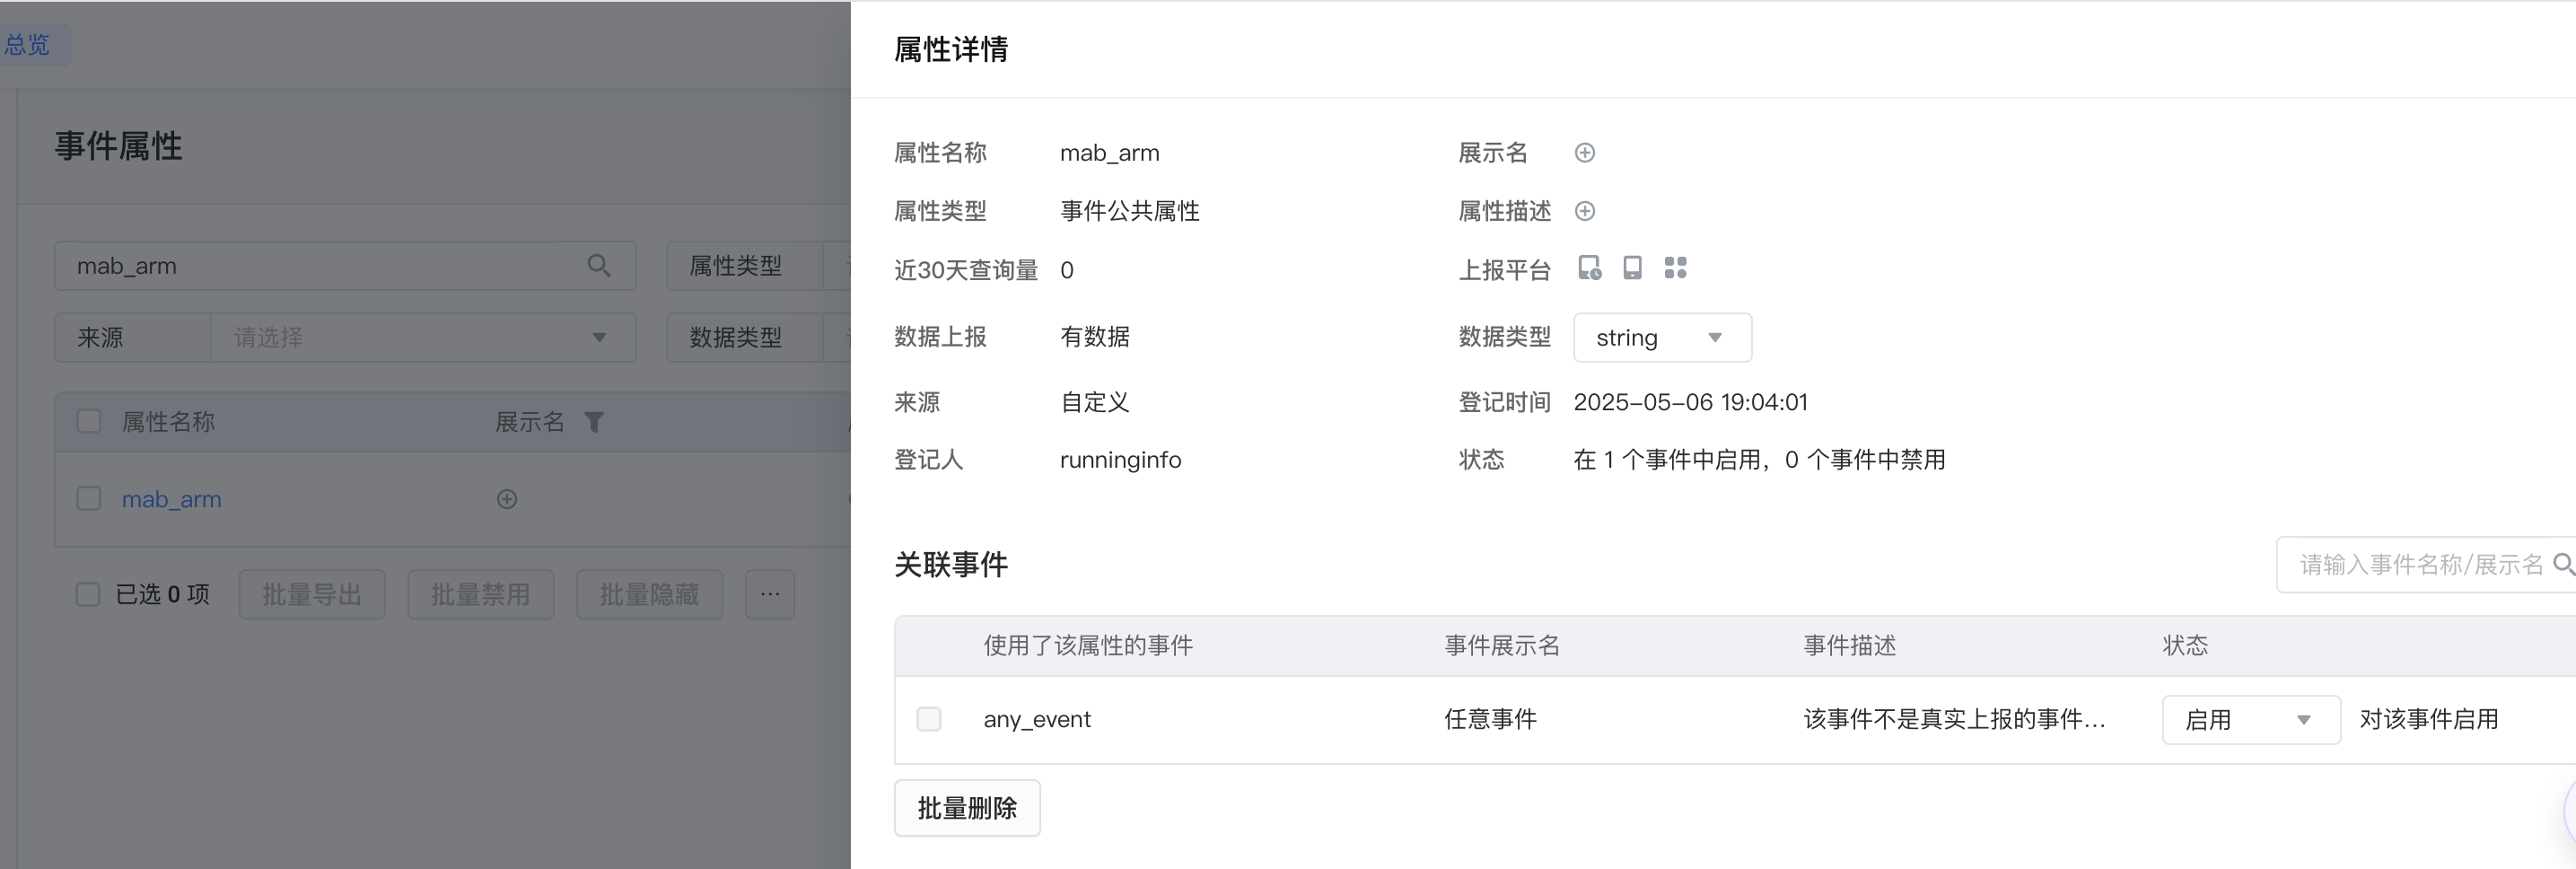Open the more actions ··· menu button
Image resolution: width=2576 pixels, height=869 pixels.
[x=770, y=595]
